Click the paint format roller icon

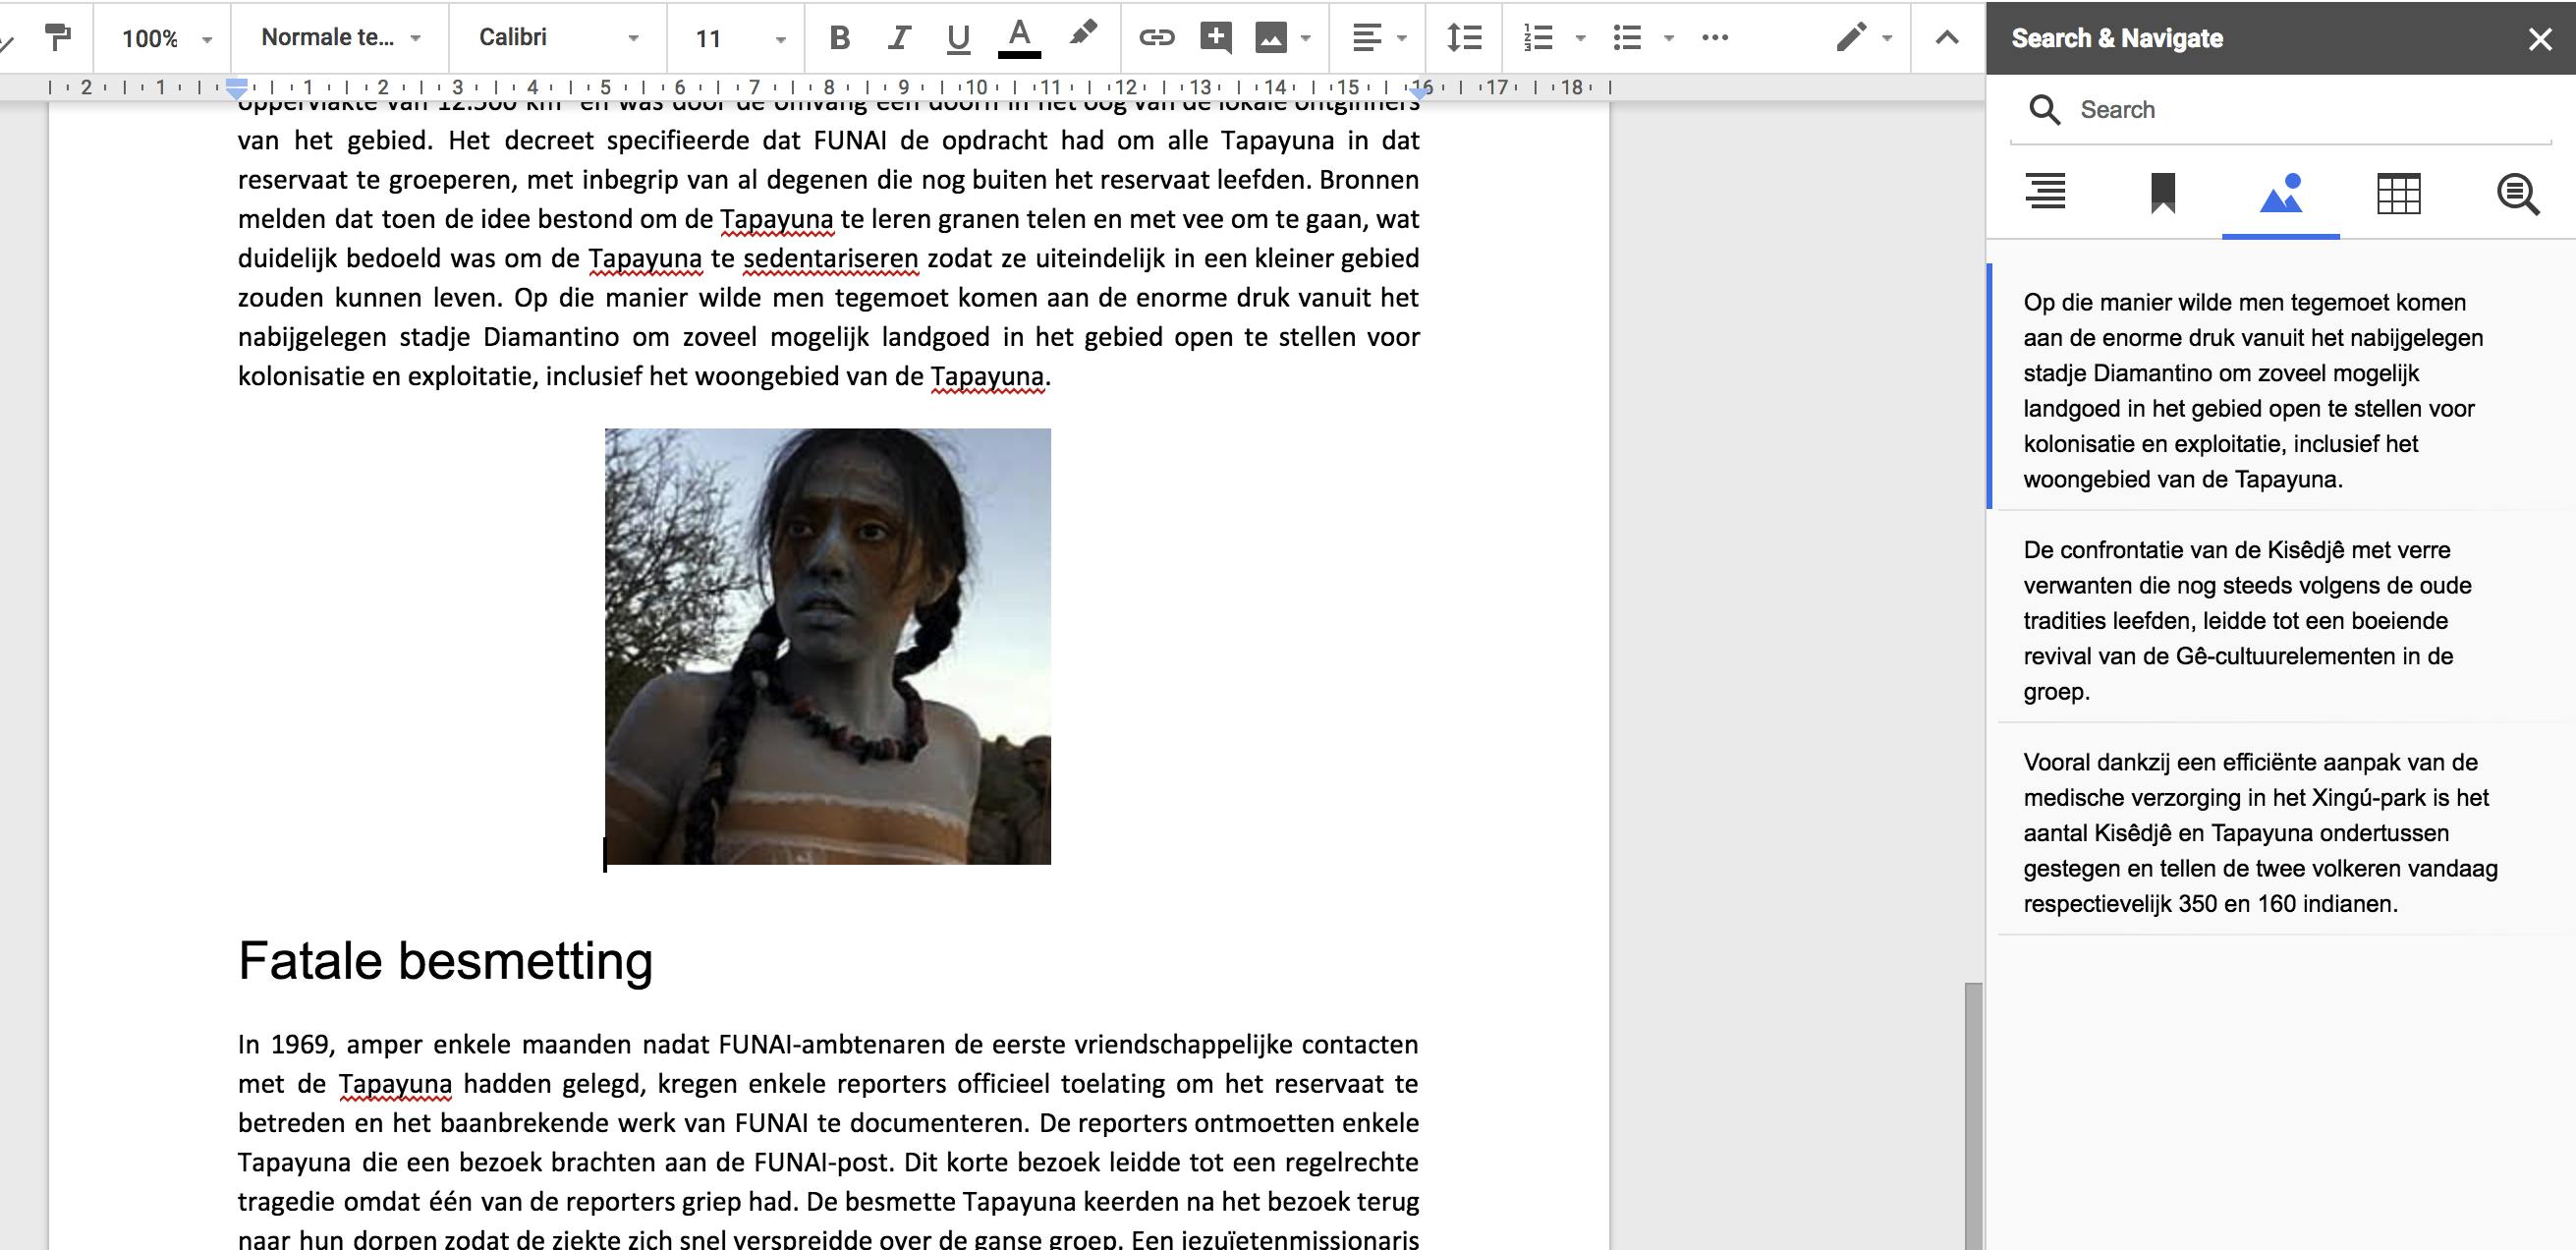(58, 38)
